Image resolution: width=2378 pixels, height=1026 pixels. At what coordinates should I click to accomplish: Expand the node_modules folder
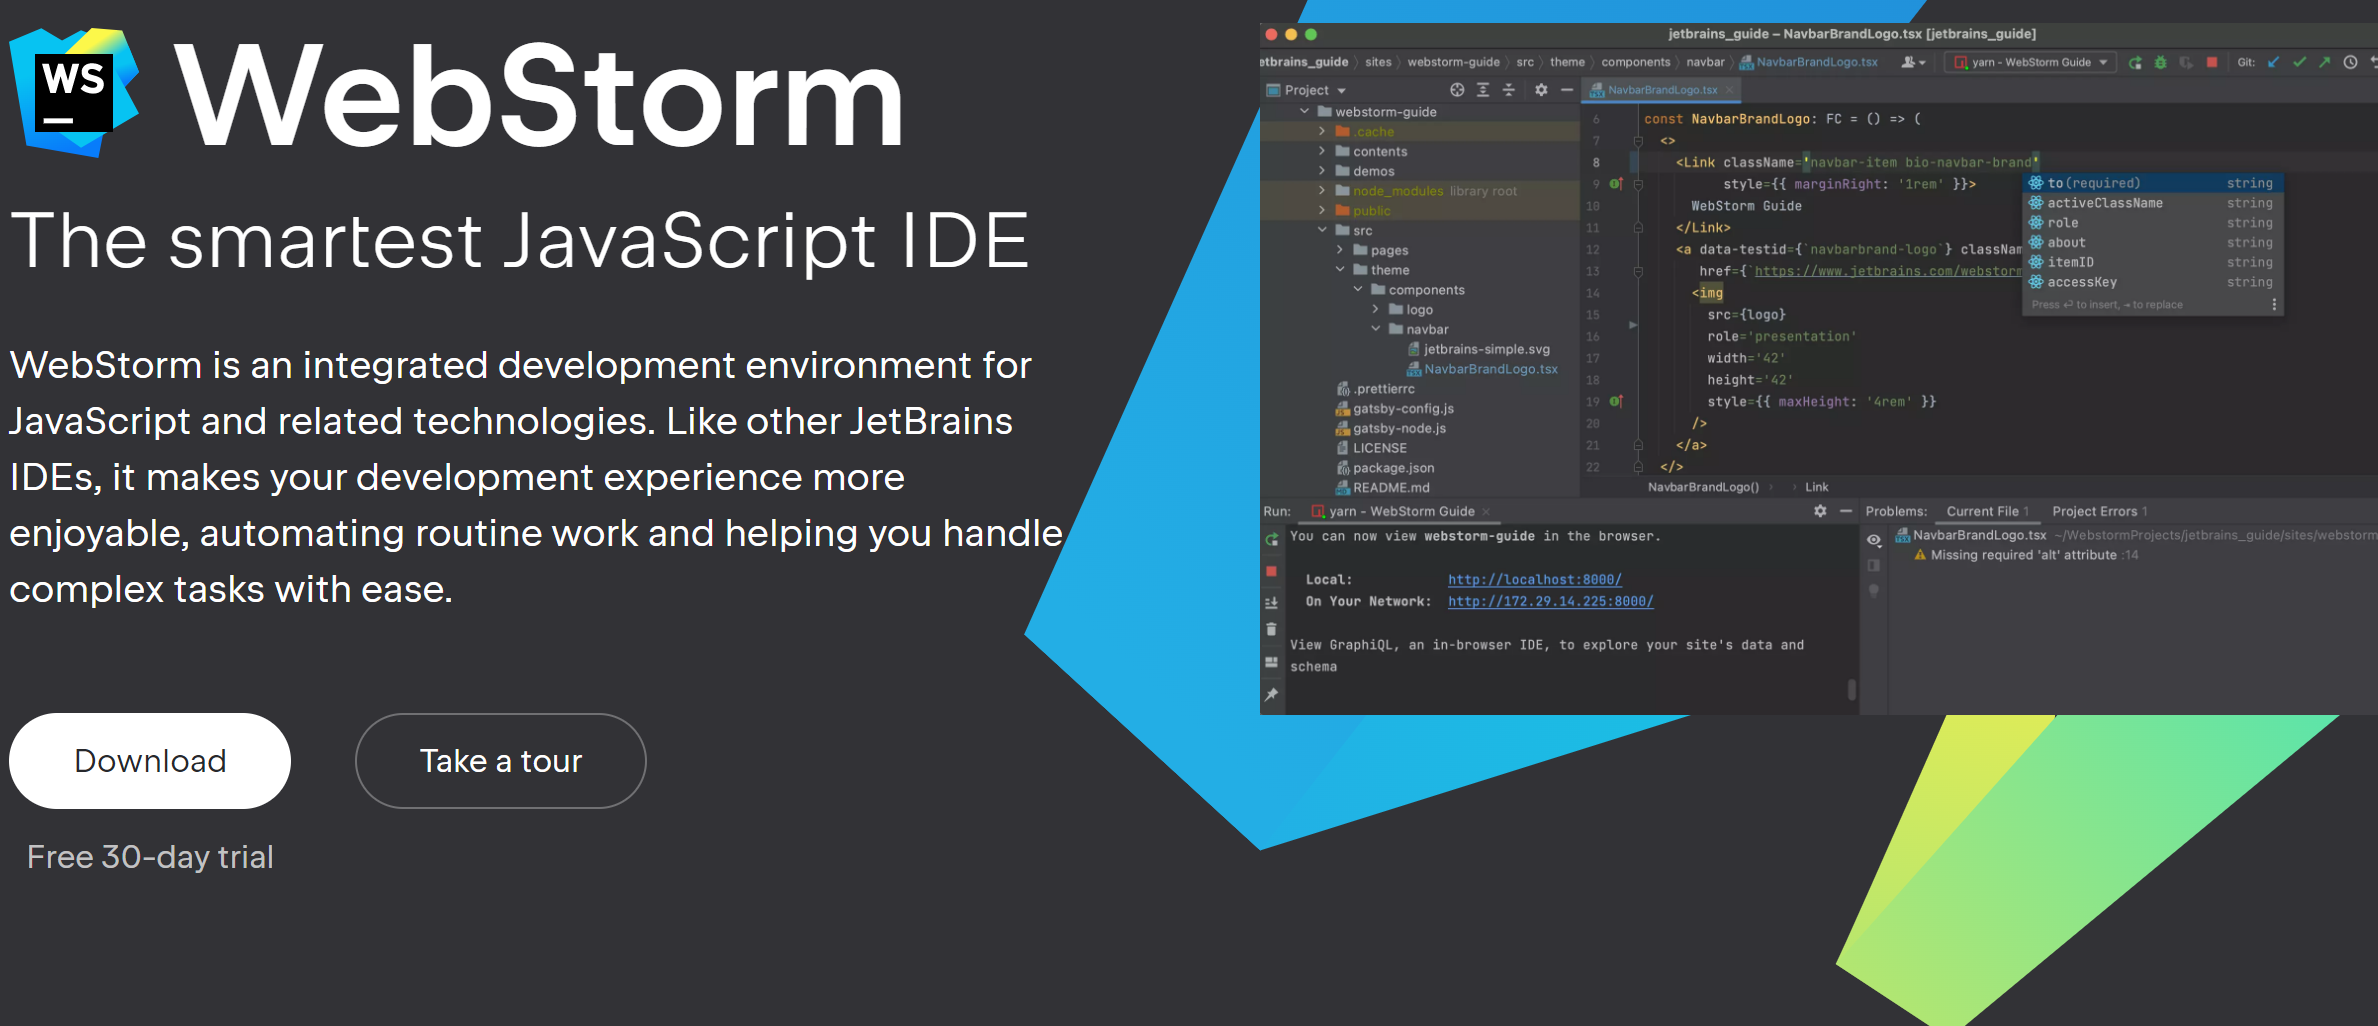click(1322, 191)
